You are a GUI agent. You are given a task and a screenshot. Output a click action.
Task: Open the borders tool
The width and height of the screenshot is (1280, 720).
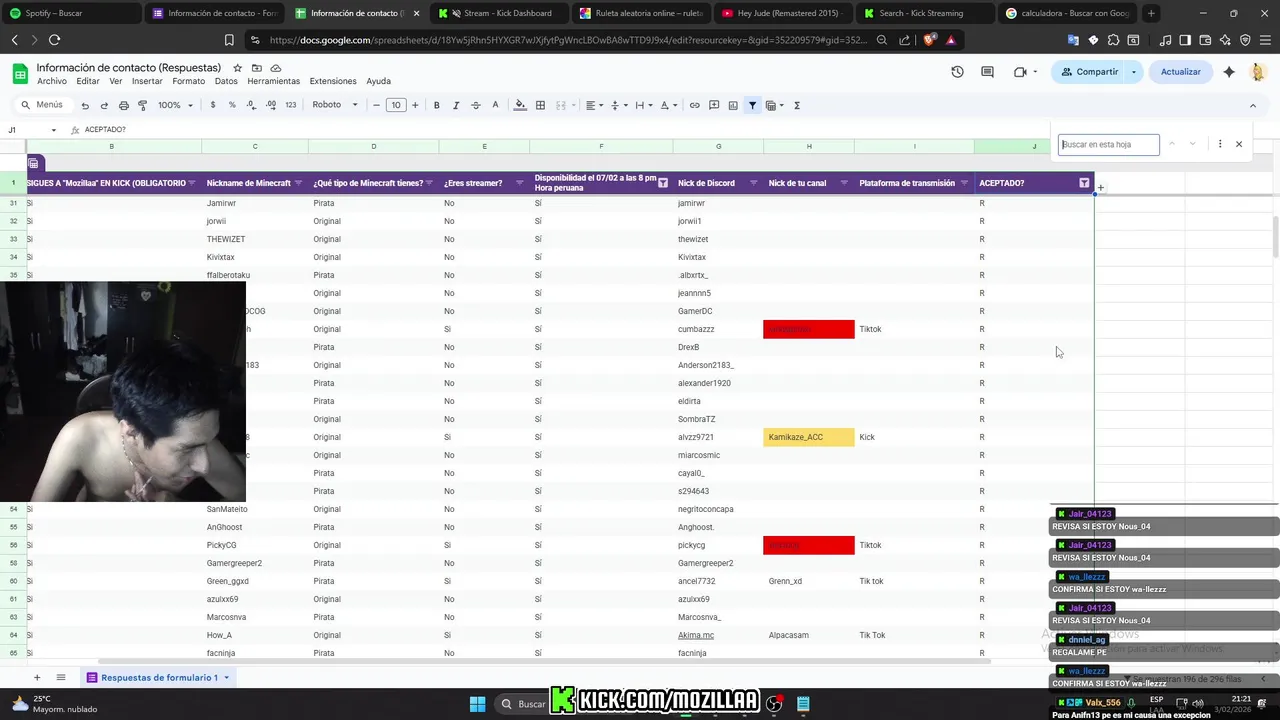tap(540, 105)
